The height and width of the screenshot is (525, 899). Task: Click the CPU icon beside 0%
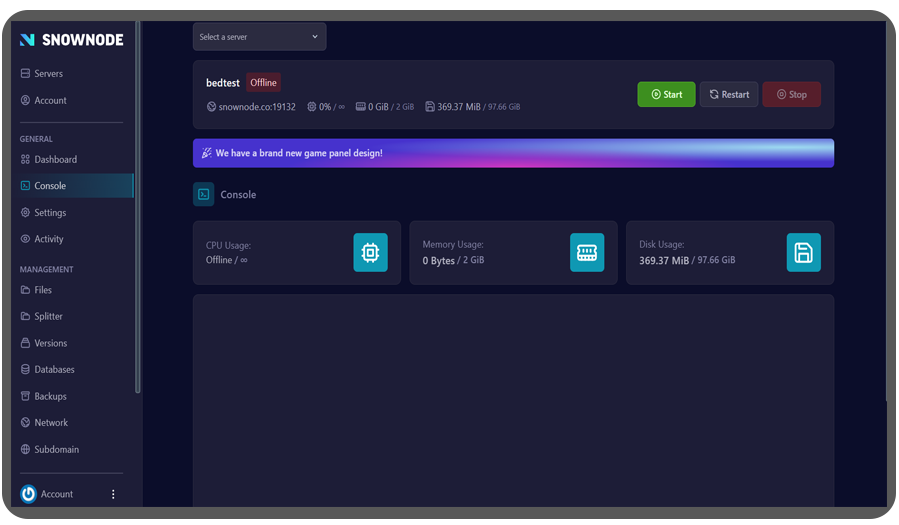pos(312,107)
